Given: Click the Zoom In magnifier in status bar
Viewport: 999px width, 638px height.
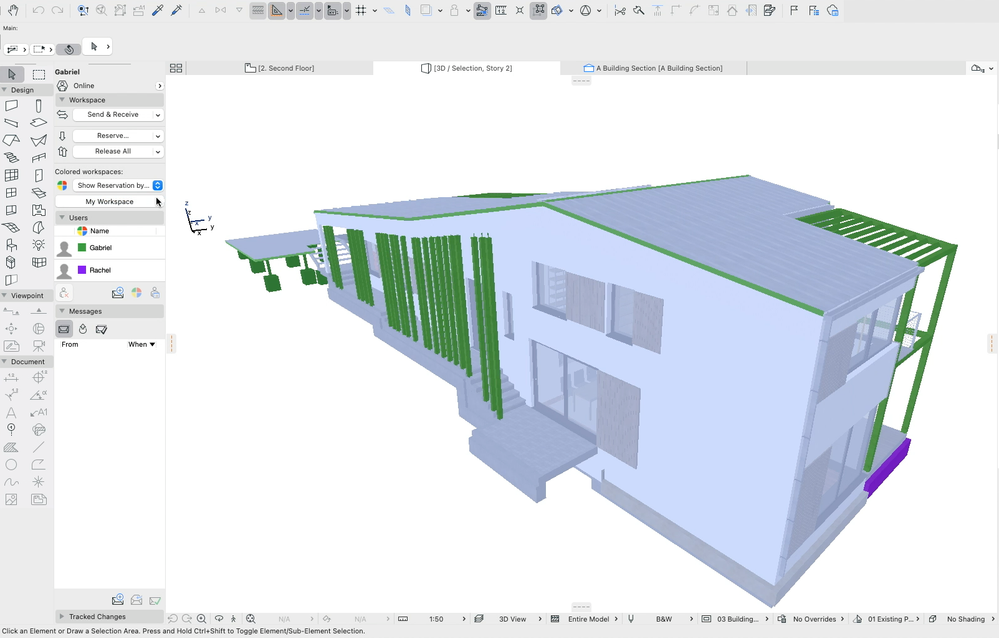Looking at the screenshot, I should [201, 618].
